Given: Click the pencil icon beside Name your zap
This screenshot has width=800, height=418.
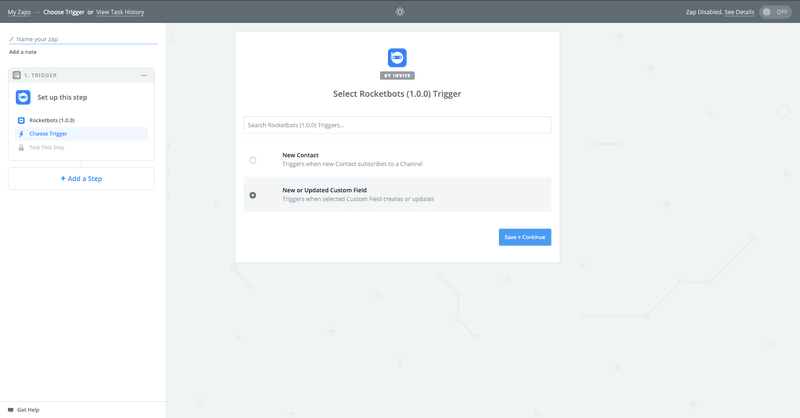Looking at the screenshot, I should [11, 39].
